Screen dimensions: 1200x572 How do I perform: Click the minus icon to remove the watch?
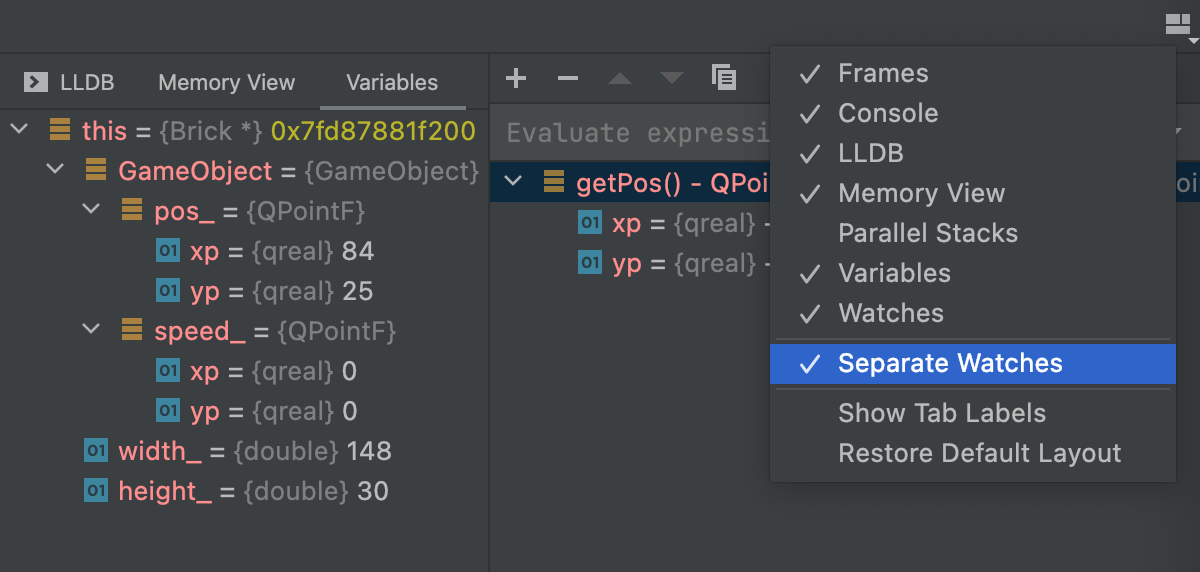(x=567, y=77)
